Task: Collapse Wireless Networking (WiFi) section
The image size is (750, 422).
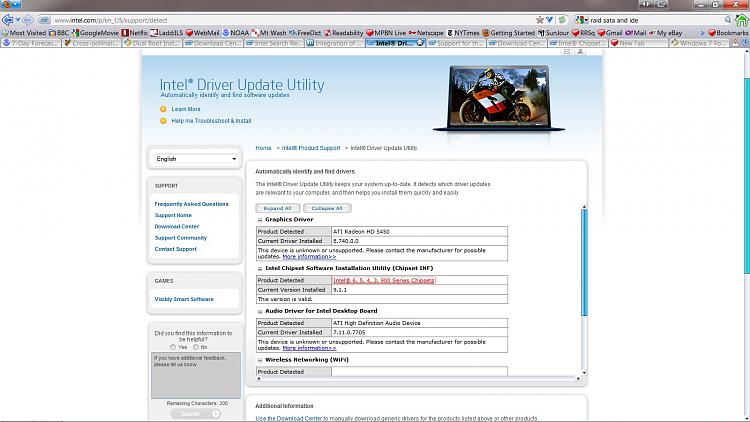Action: click(260, 360)
